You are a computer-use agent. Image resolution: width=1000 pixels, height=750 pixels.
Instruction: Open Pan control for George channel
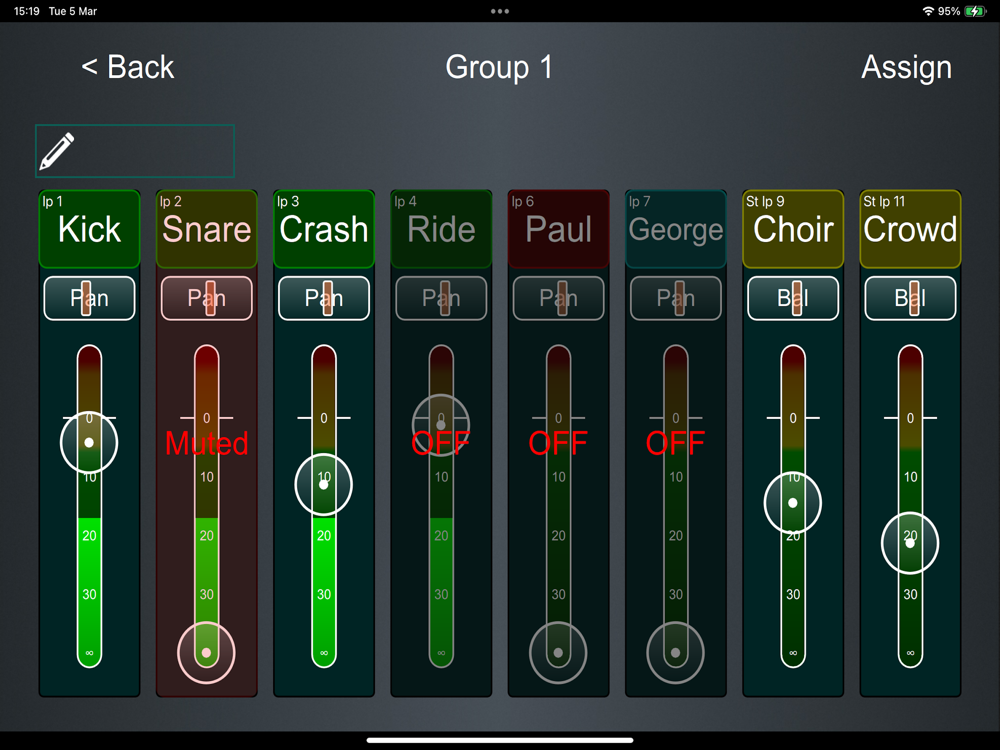coord(676,298)
